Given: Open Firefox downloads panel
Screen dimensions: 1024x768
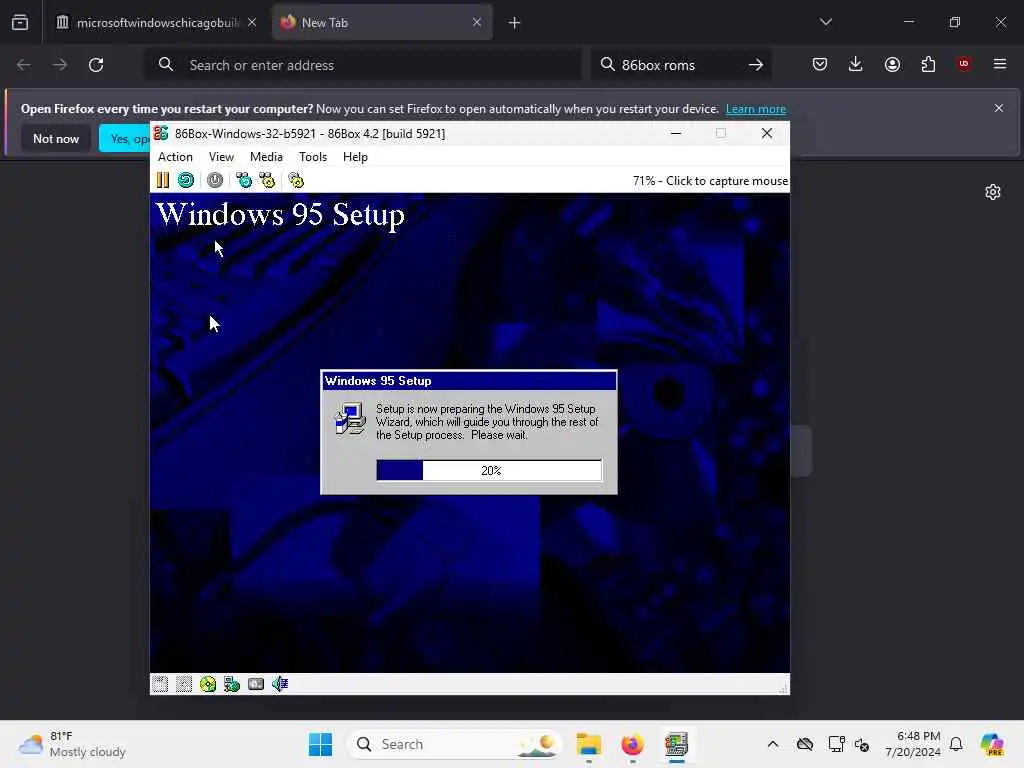Looking at the screenshot, I should point(856,64).
